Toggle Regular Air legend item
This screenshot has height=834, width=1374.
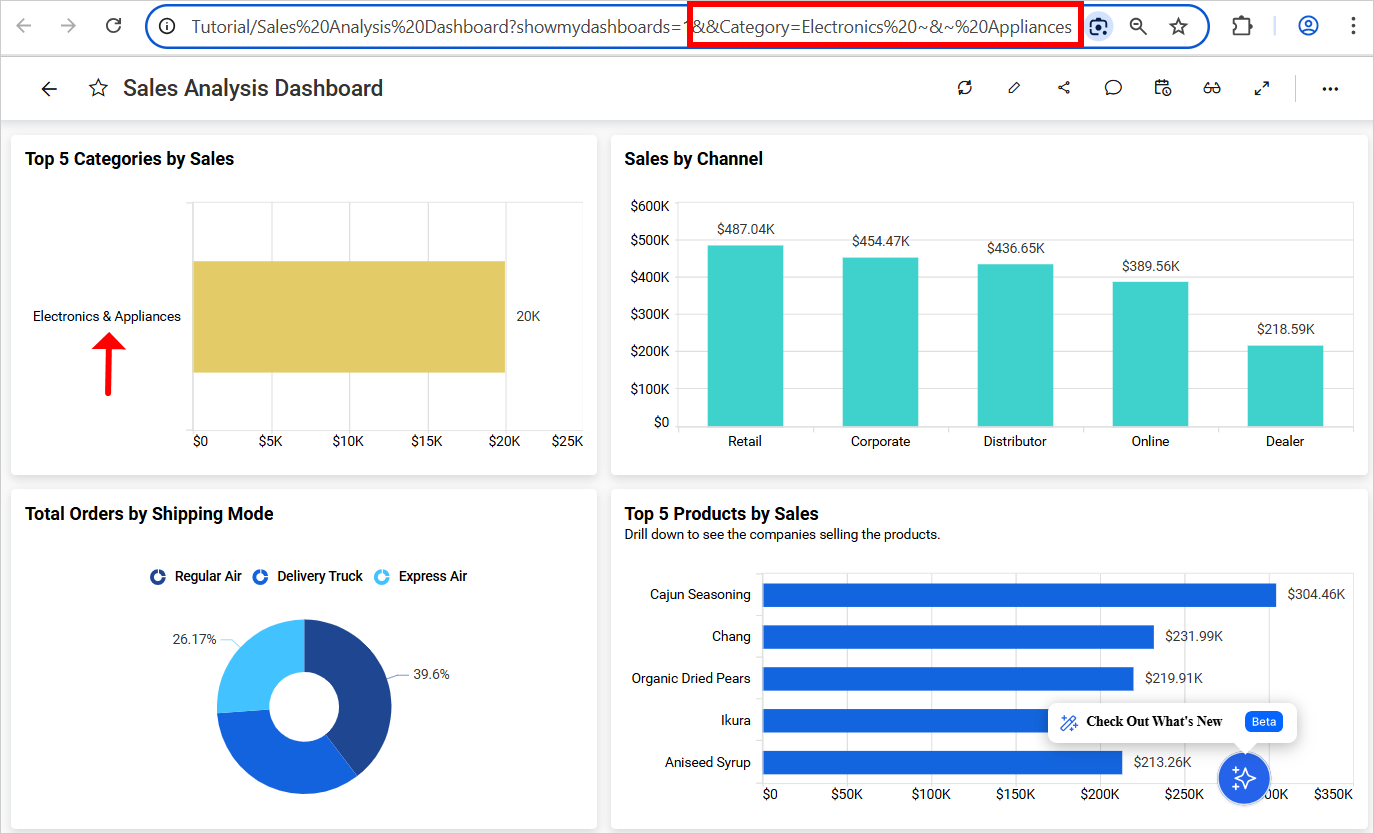click(x=197, y=576)
